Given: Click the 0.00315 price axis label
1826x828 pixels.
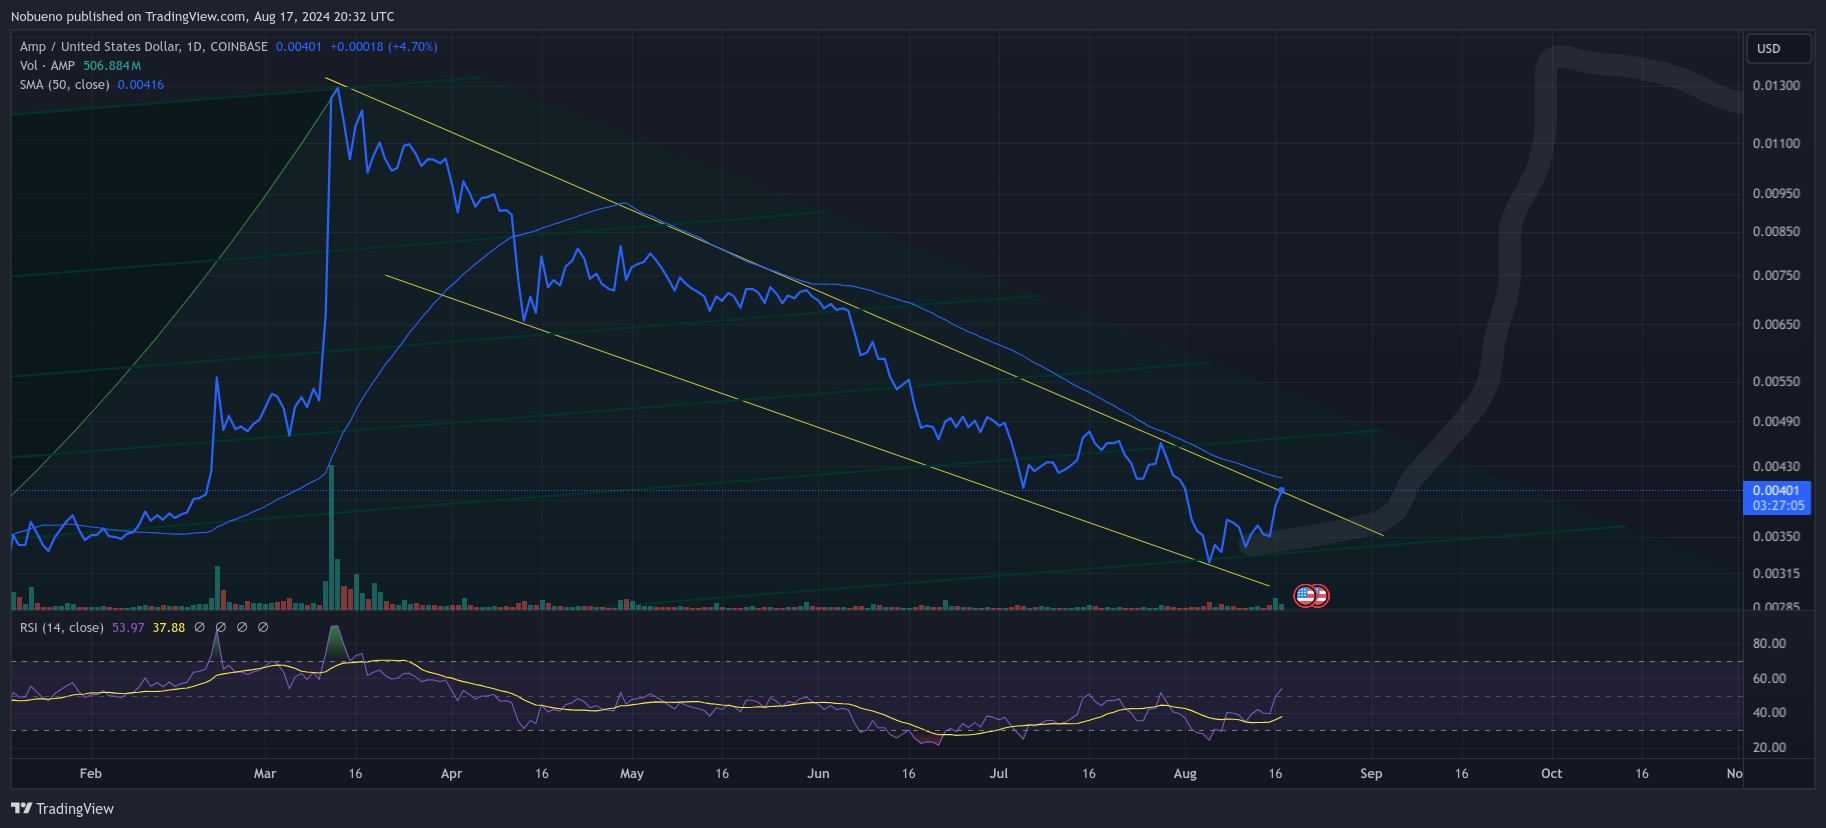Looking at the screenshot, I should [1776, 573].
